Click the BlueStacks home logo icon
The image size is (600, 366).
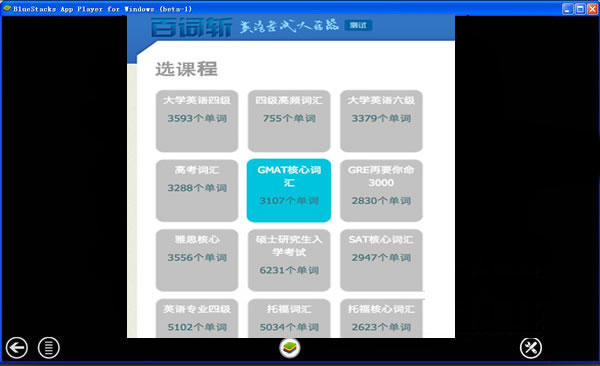290,348
